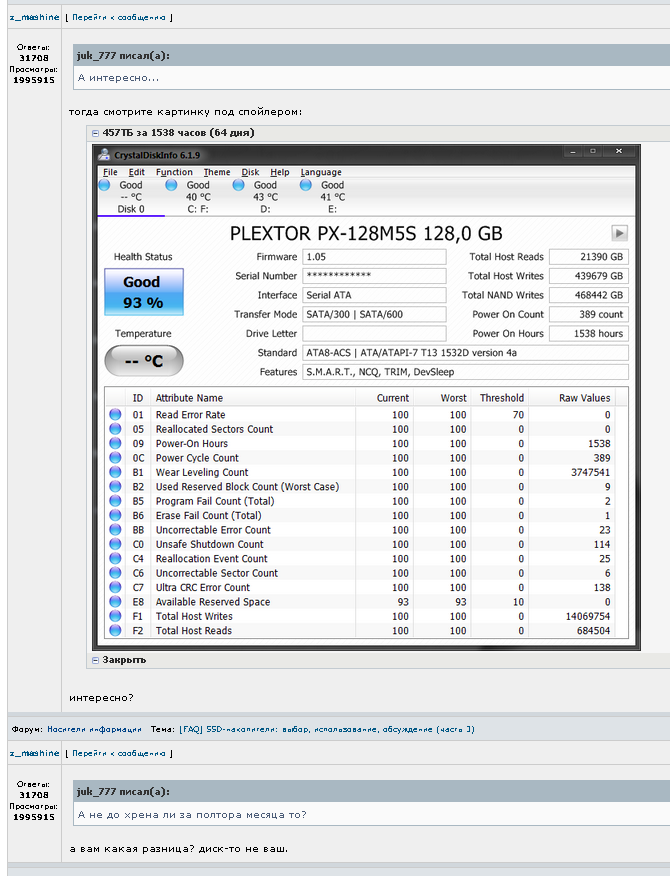Click status orb for Program Fail Count
This screenshot has height=876, width=670.
[115, 501]
